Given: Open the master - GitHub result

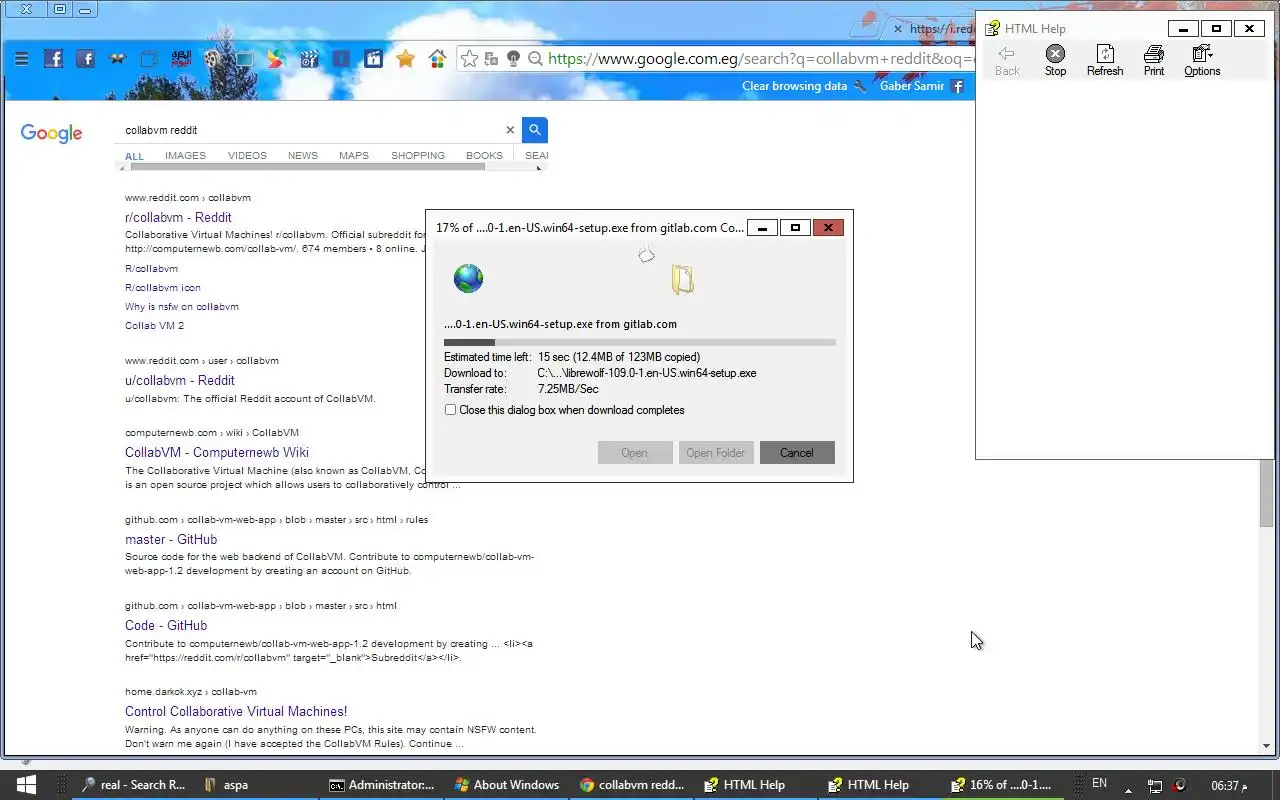Looking at the screenshot, I should 171,539.
